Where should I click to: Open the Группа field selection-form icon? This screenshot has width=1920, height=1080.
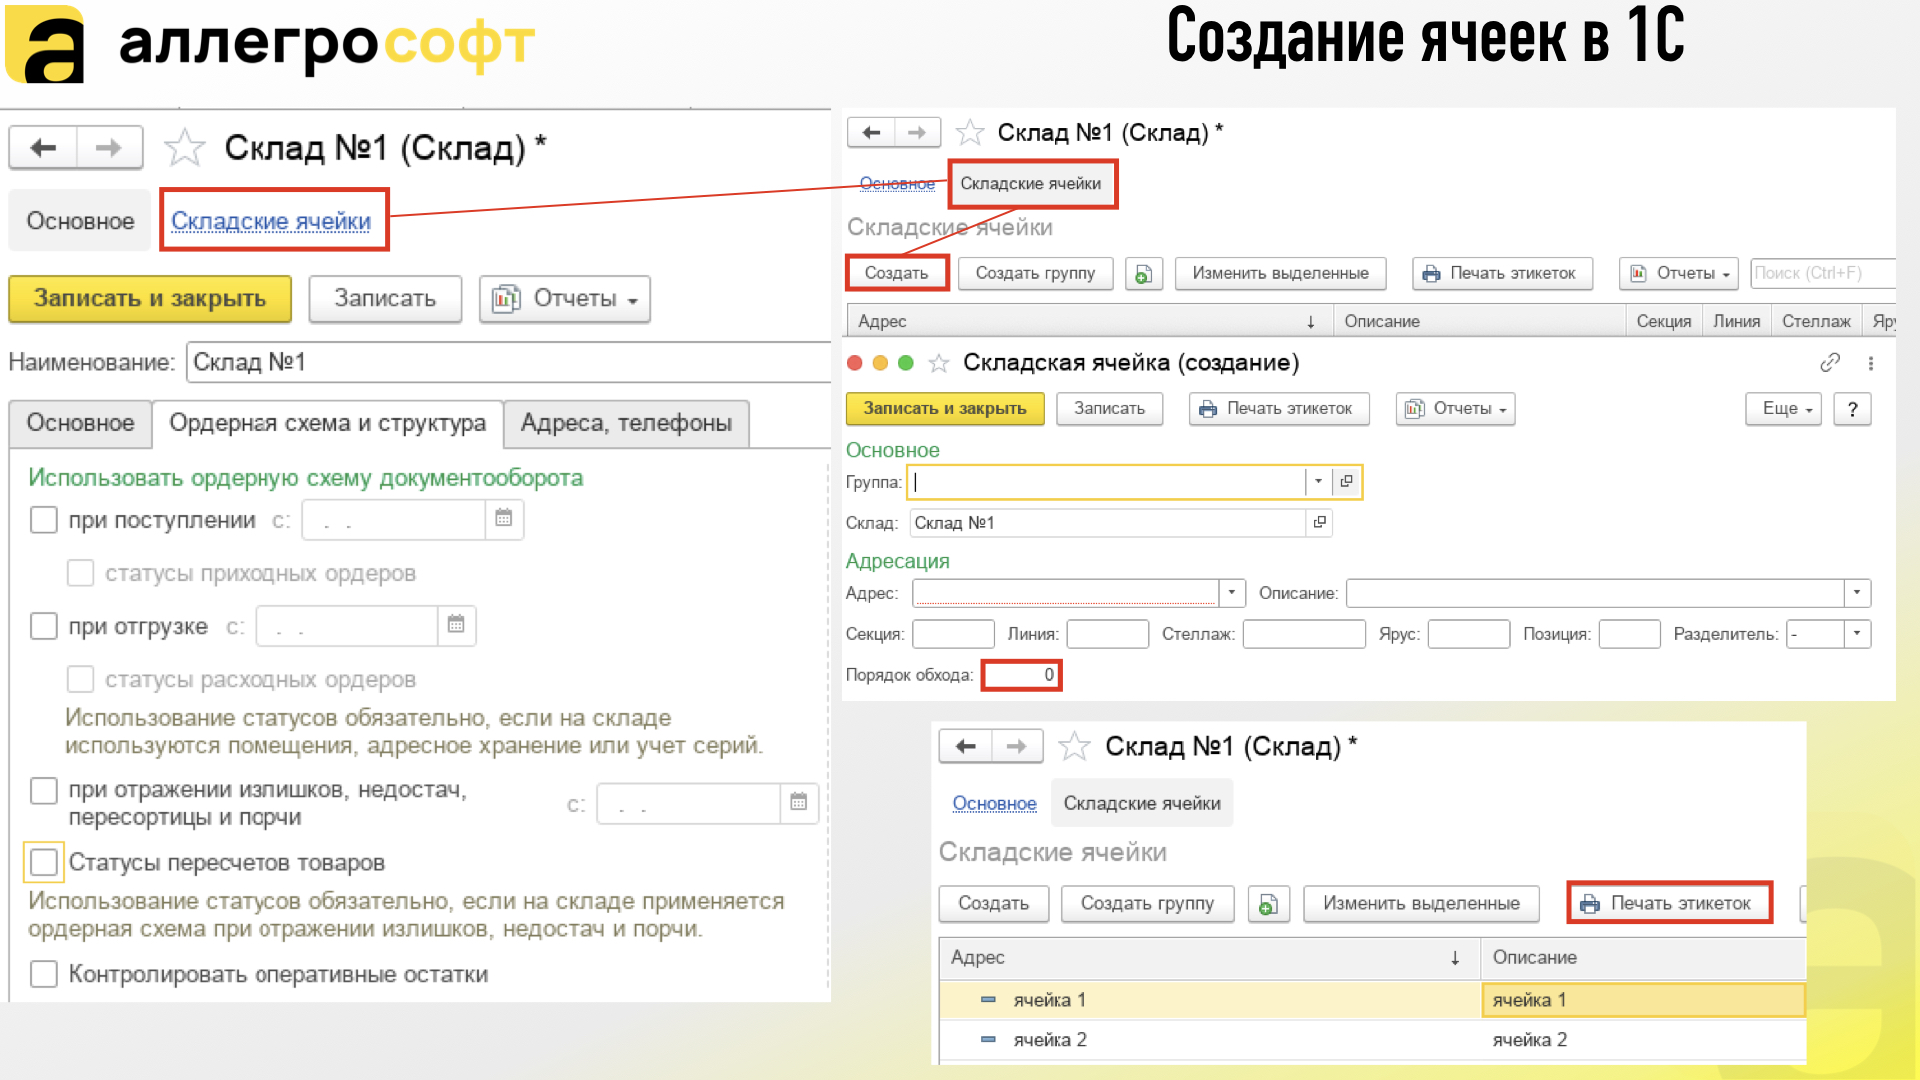1346,481
